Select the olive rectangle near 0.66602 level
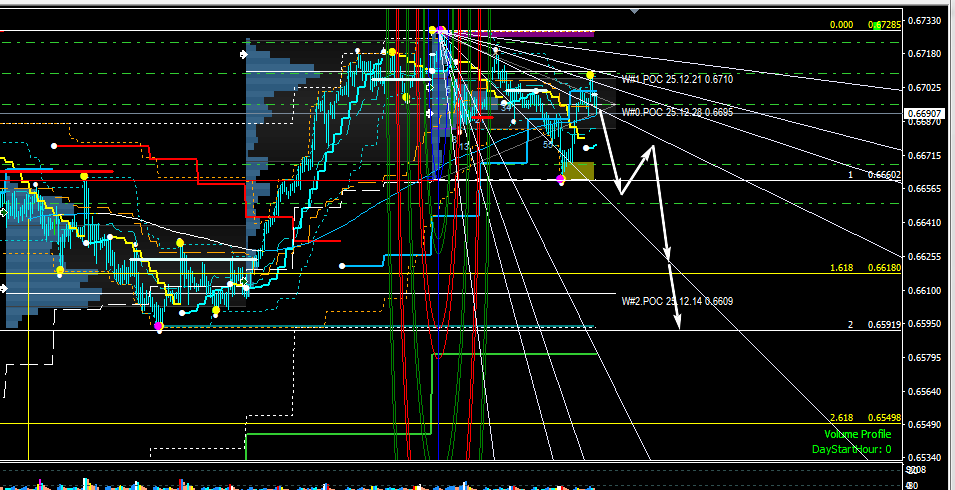 578,171
